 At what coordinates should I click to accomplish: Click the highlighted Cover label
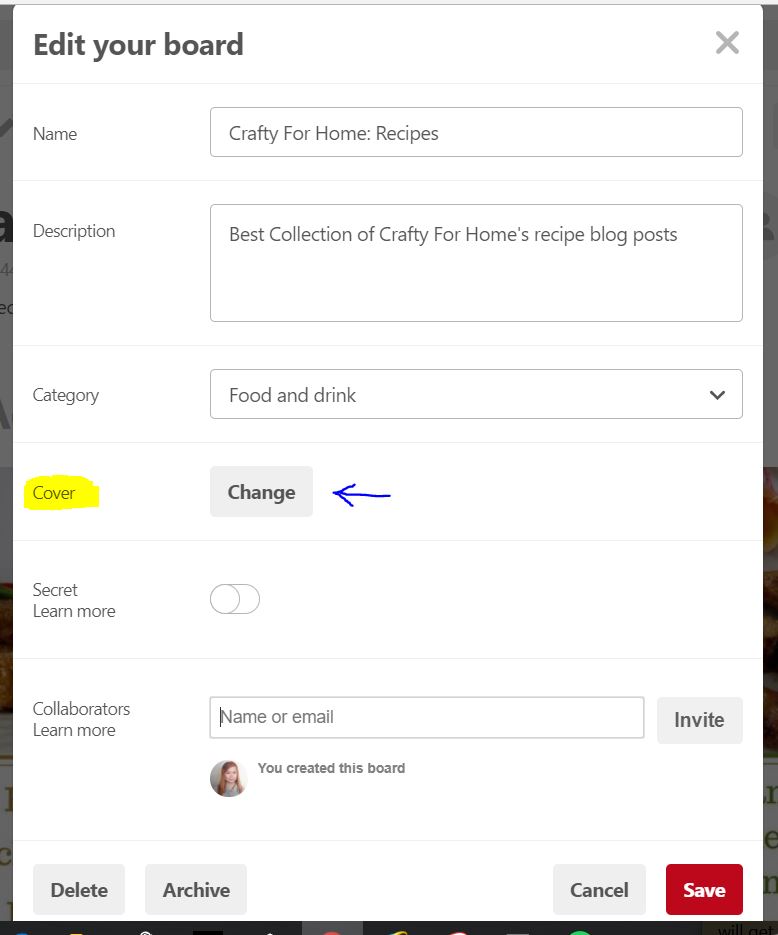[x=54, y=493]
